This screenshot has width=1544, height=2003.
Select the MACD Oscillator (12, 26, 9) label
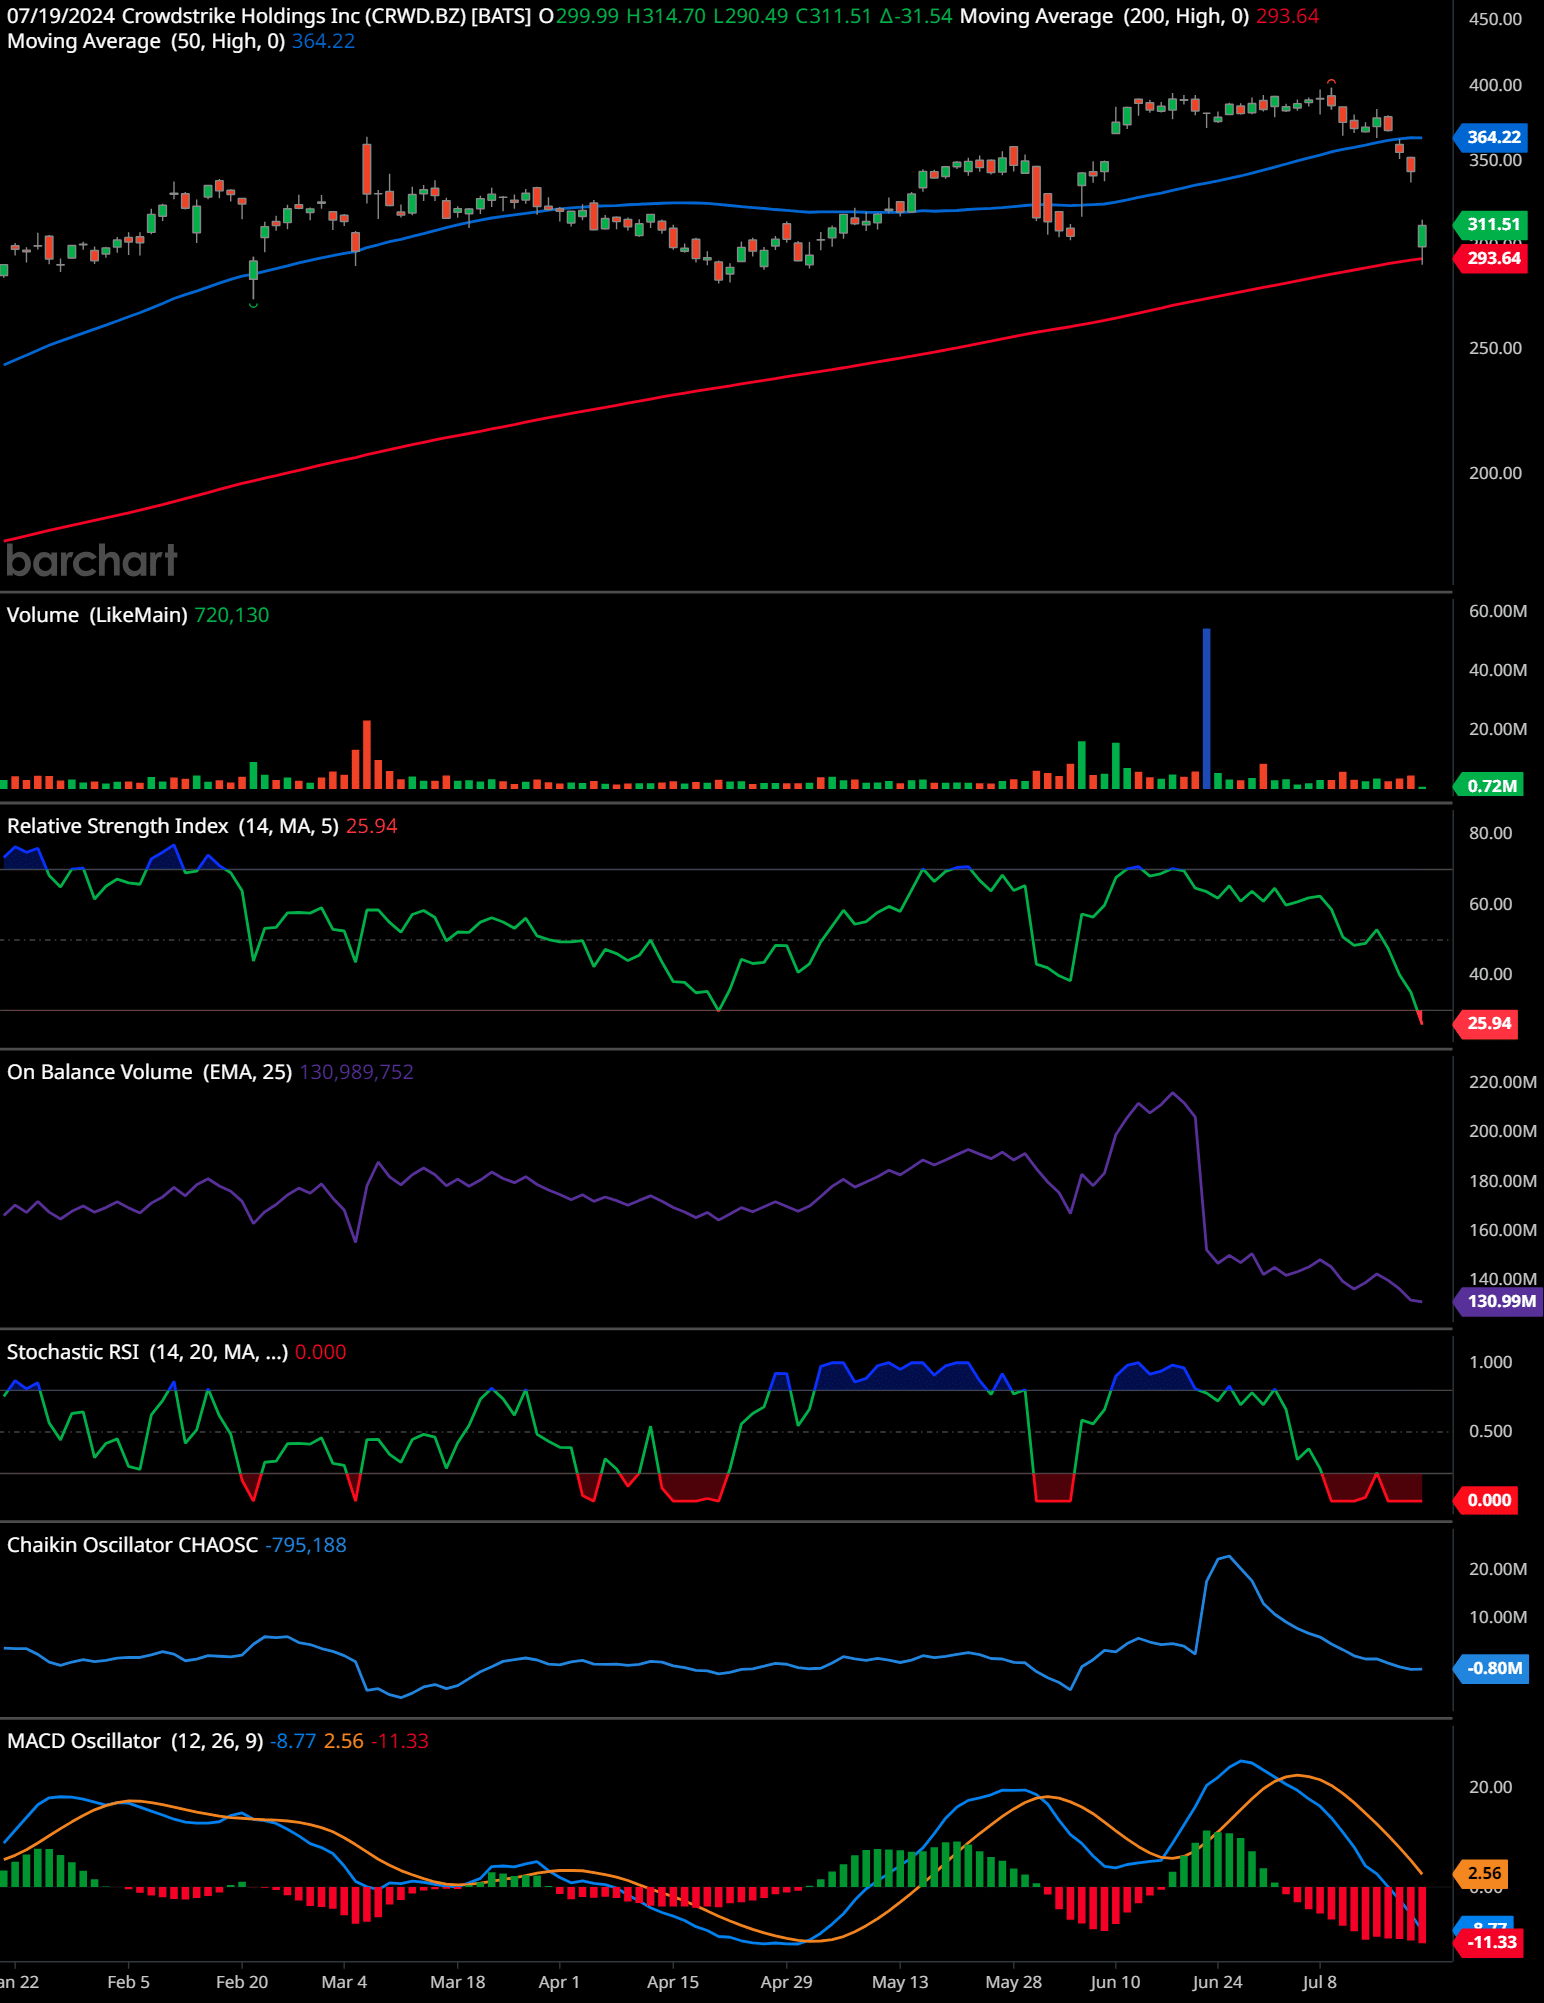pyautogui.click(x=135, y=1741)
